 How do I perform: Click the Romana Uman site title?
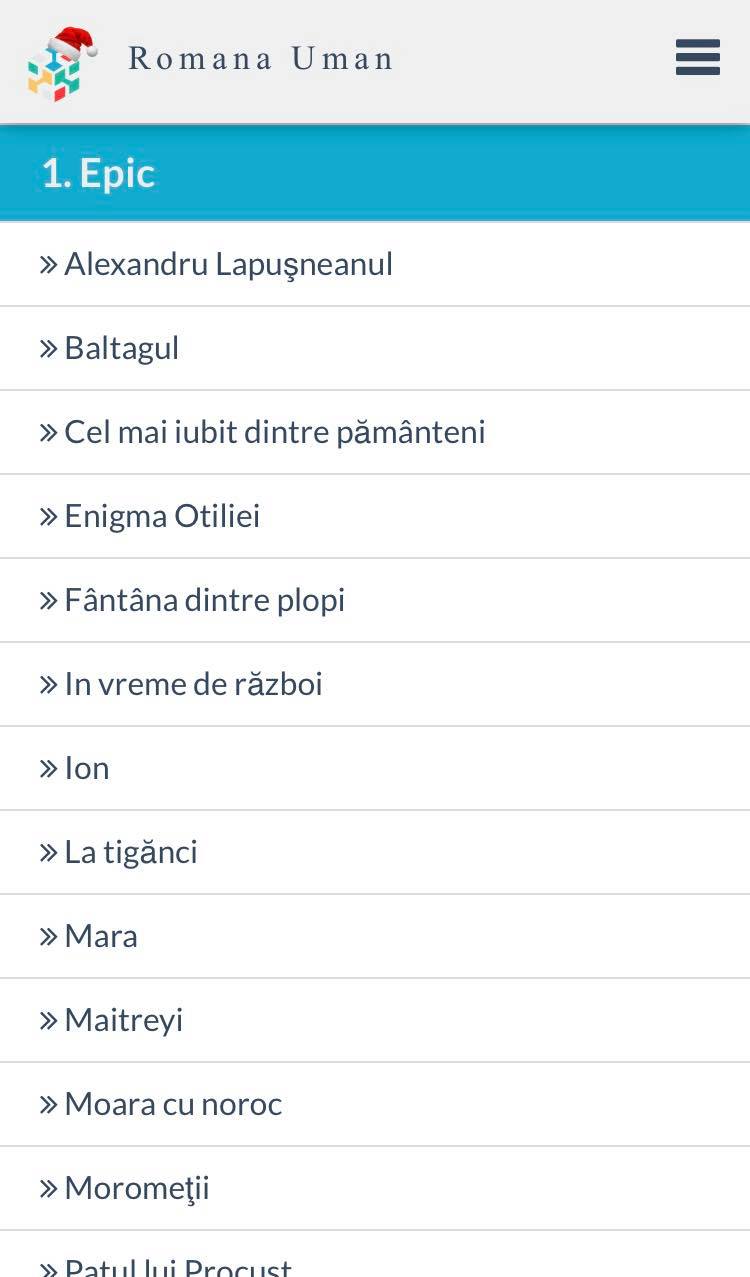click(261, 59)
